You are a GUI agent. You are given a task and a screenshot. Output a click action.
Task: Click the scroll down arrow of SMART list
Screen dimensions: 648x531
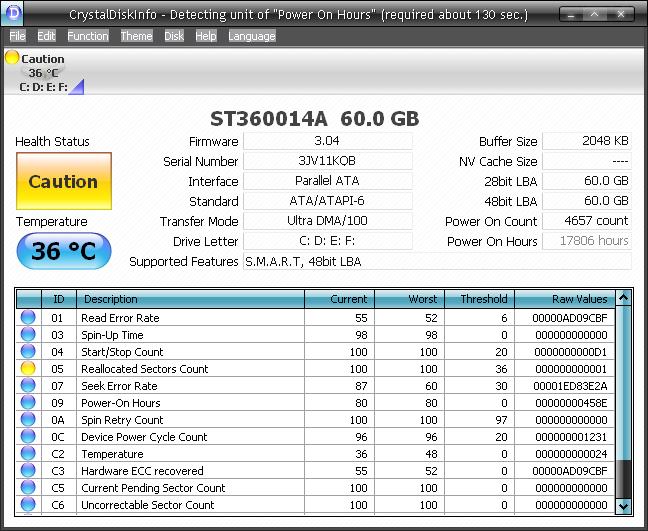tap(623, 505)
